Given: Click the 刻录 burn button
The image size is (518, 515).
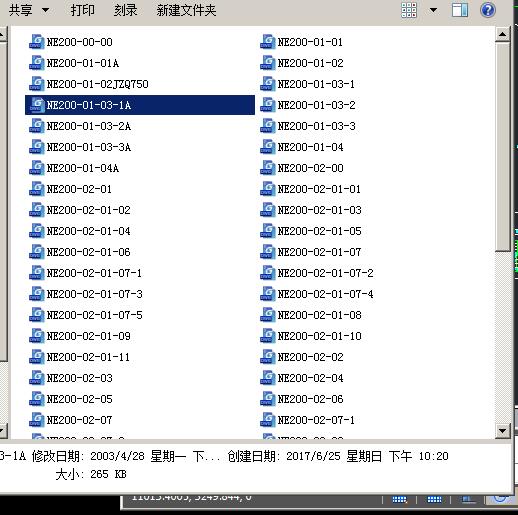Looking at the screenshot, I should click(x=125, y=10).
